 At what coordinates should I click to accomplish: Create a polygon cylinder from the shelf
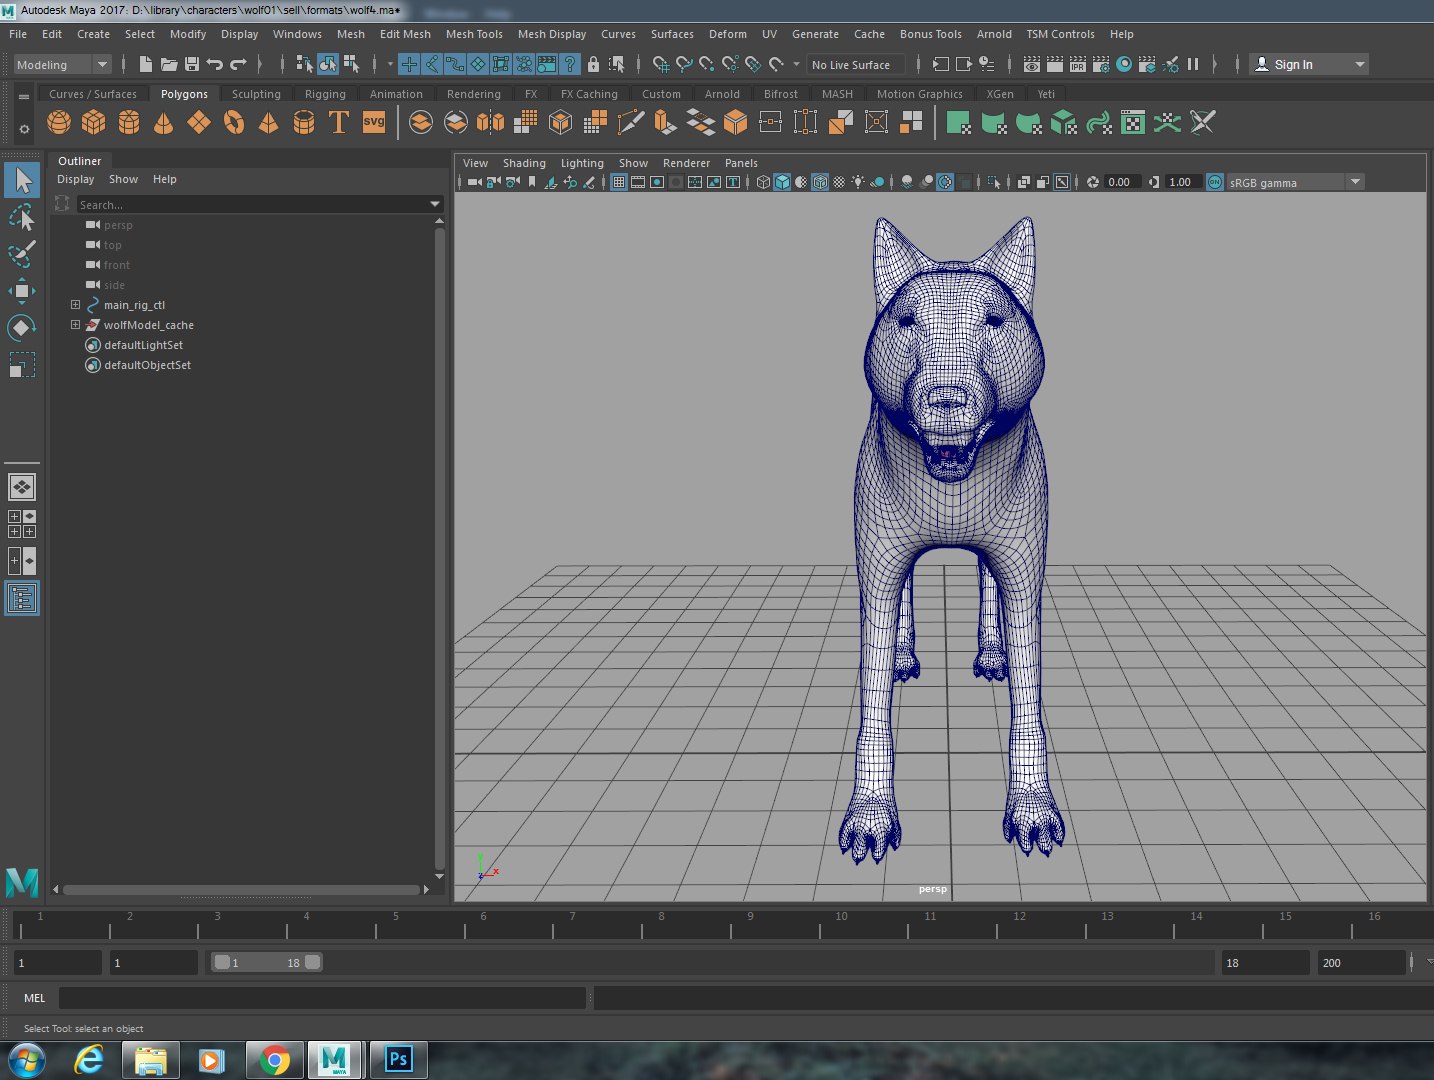[129, 123]
